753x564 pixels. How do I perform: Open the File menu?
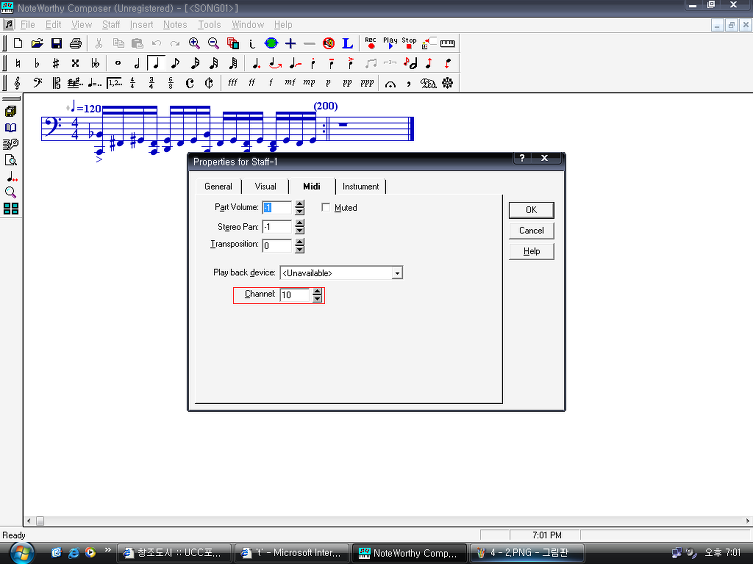click(x=28, y=25)
